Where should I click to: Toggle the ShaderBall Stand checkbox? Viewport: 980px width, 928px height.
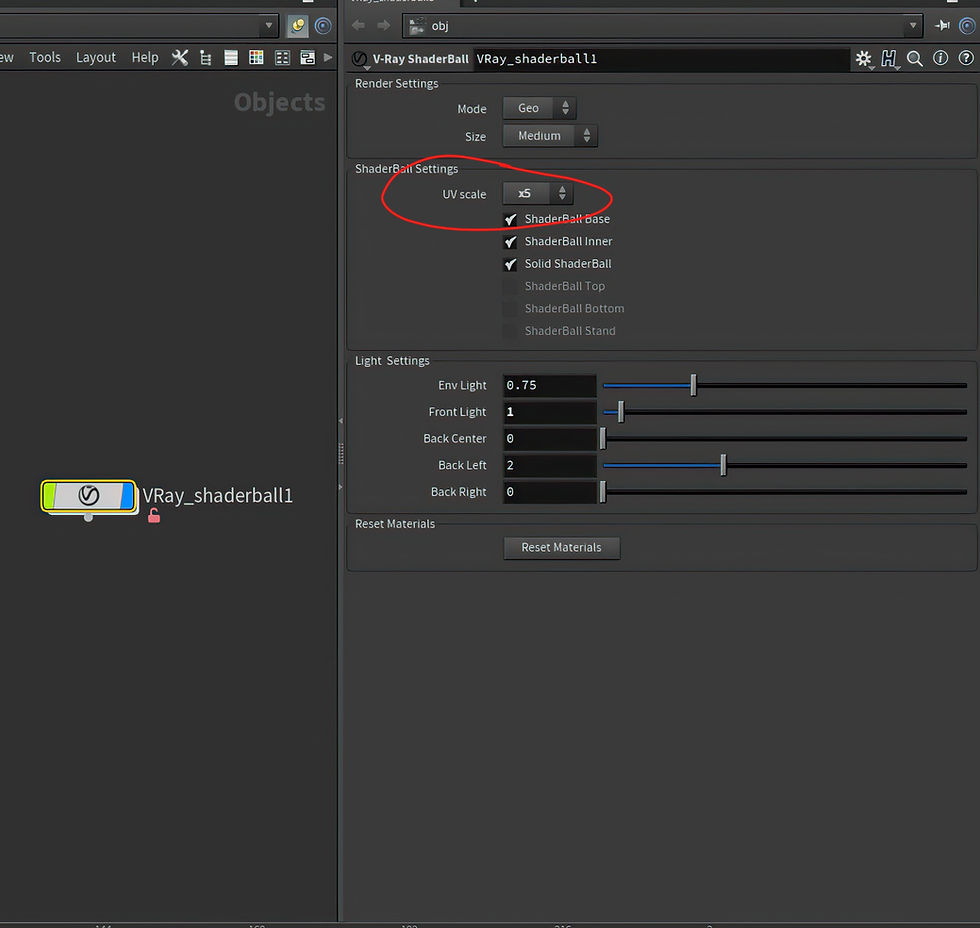pyautogui.click(x=511, y=331)
